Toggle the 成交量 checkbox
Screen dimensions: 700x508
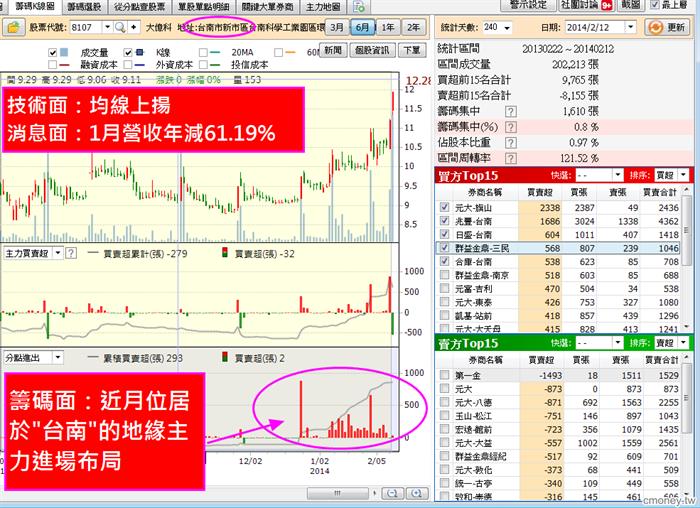(x=53, y=52)
